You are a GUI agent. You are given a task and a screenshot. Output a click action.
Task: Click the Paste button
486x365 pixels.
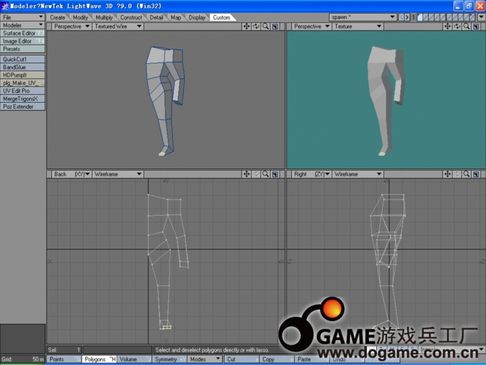point(311,359)
